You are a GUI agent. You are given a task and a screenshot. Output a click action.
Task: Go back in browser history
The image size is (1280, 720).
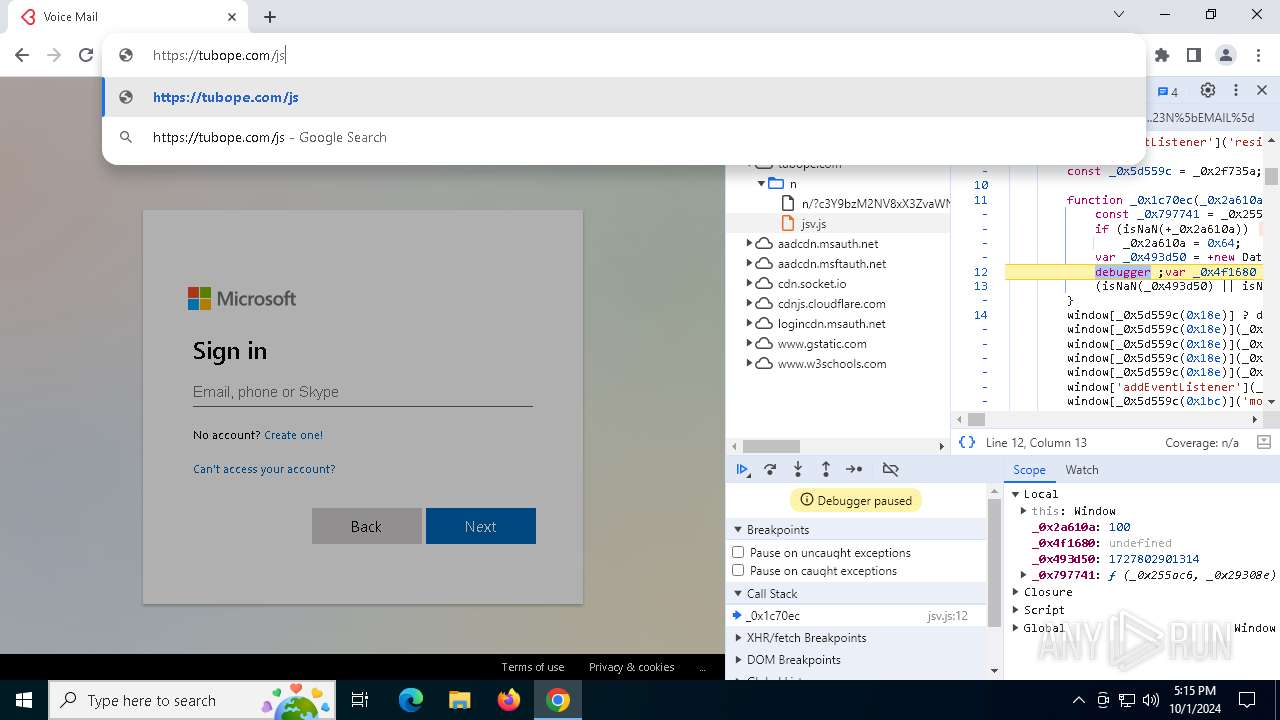coord(22,55)
